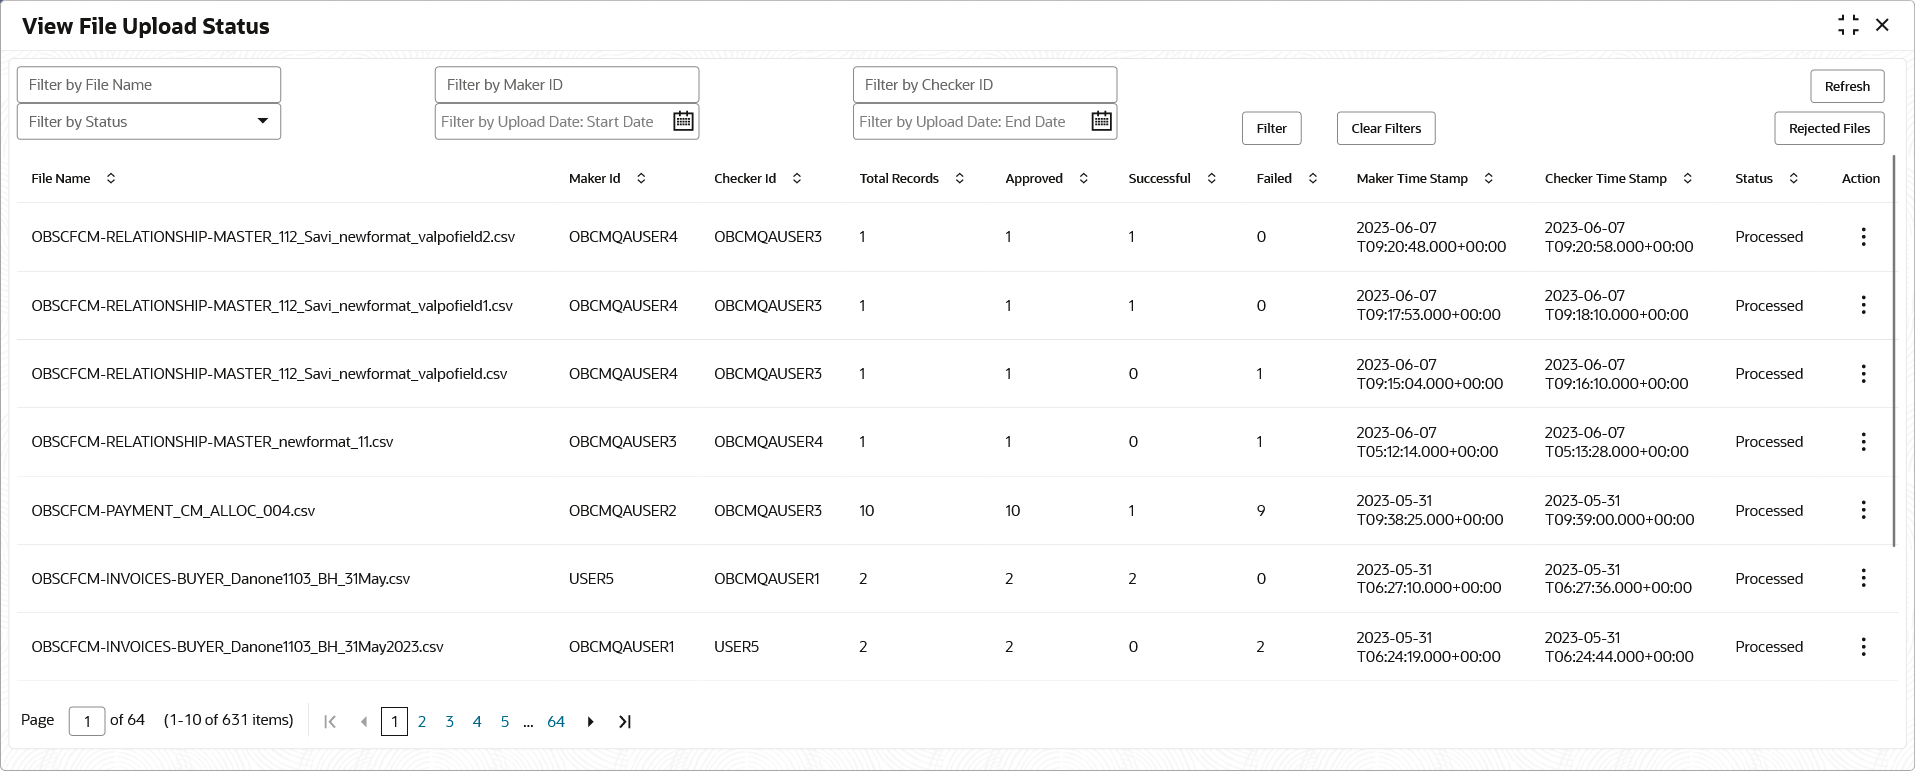This screenshot has width=1915, height=771.
Task: Open the Rejected Files view
Action: tap(1829, 128)
